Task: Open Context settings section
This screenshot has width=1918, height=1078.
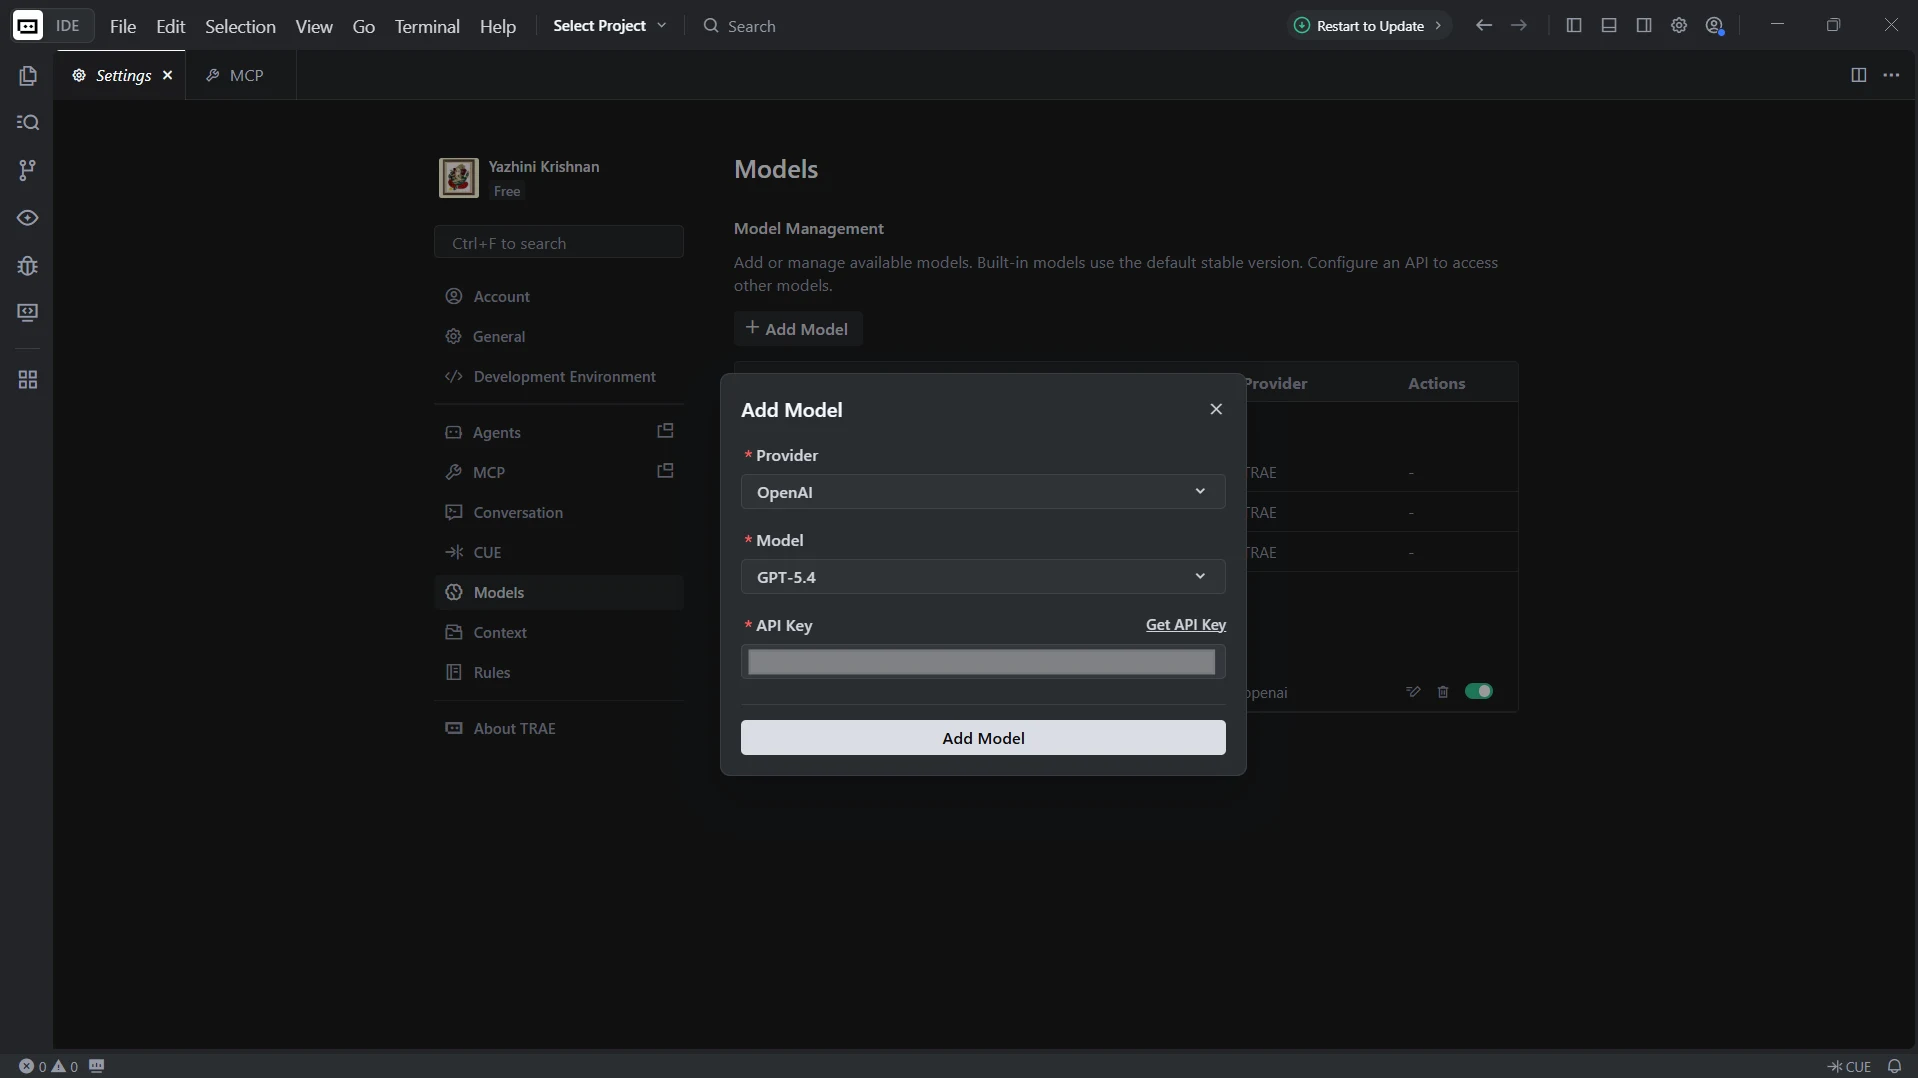Action: point(559,632)
